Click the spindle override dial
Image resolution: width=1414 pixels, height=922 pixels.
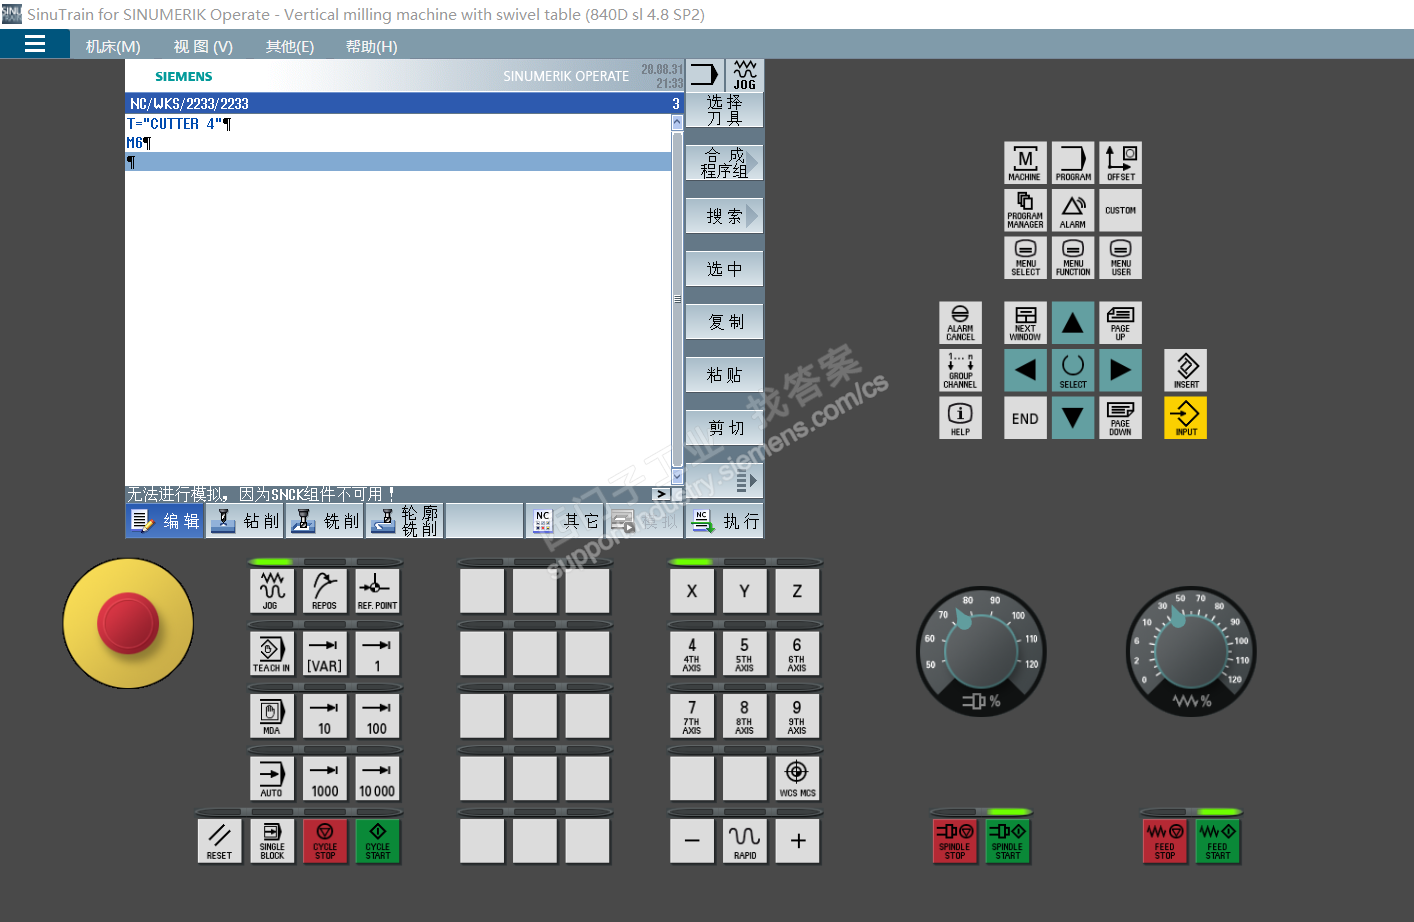tap(981, 651)
